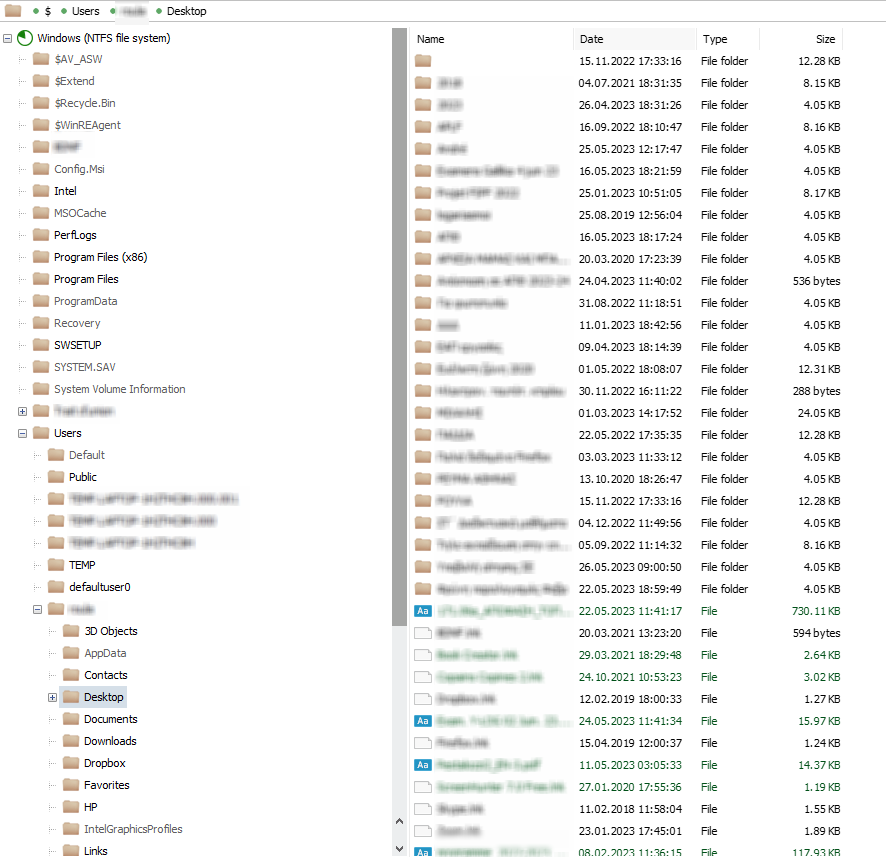Select the Contacts tree item

tap(106, 675)
